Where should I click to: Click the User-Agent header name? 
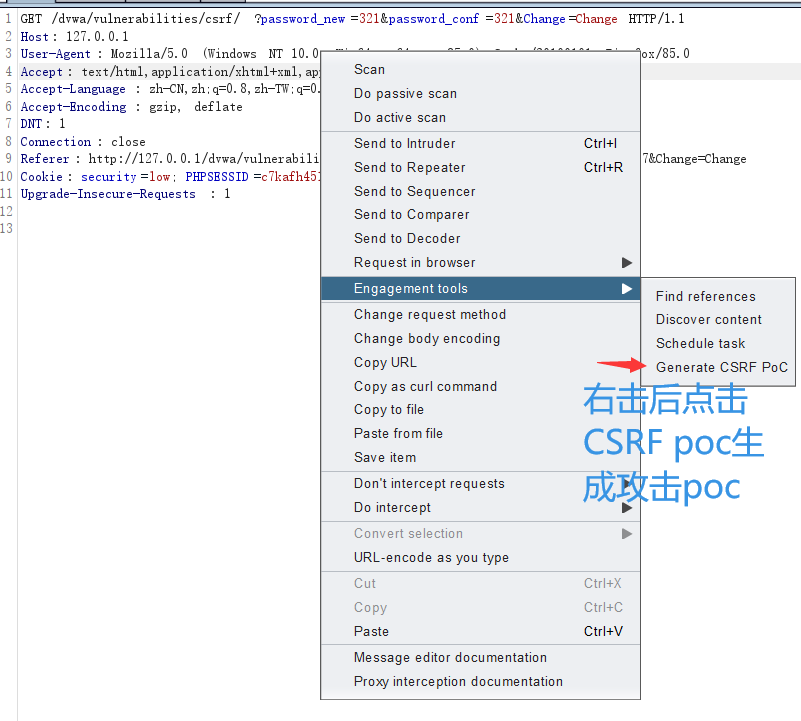56,54
